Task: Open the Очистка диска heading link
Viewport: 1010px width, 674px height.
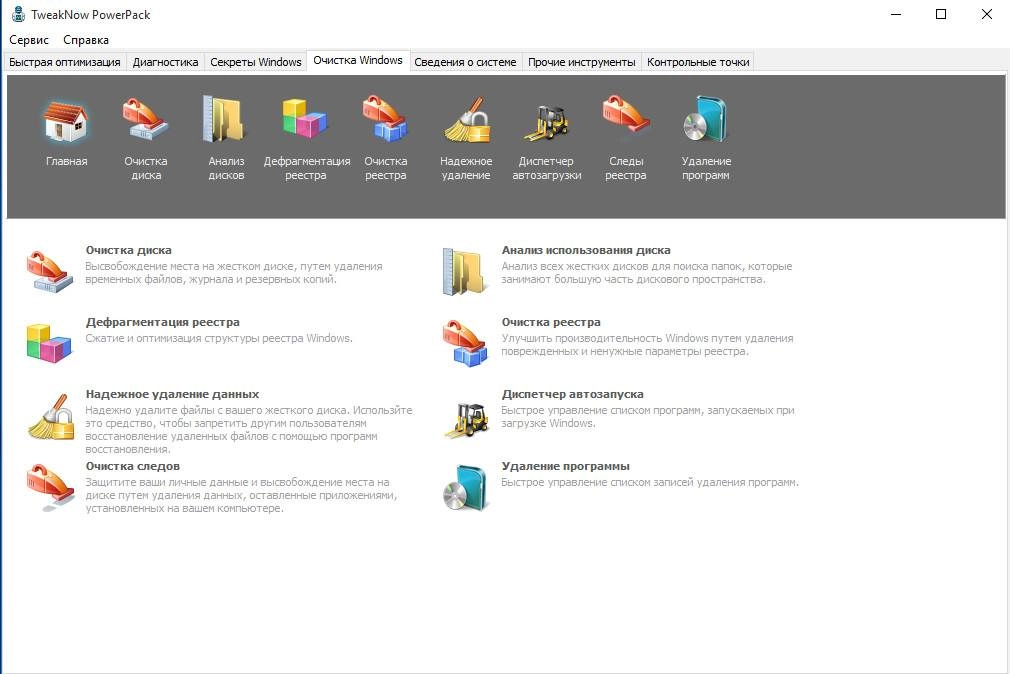Action: tap(128, 250)
